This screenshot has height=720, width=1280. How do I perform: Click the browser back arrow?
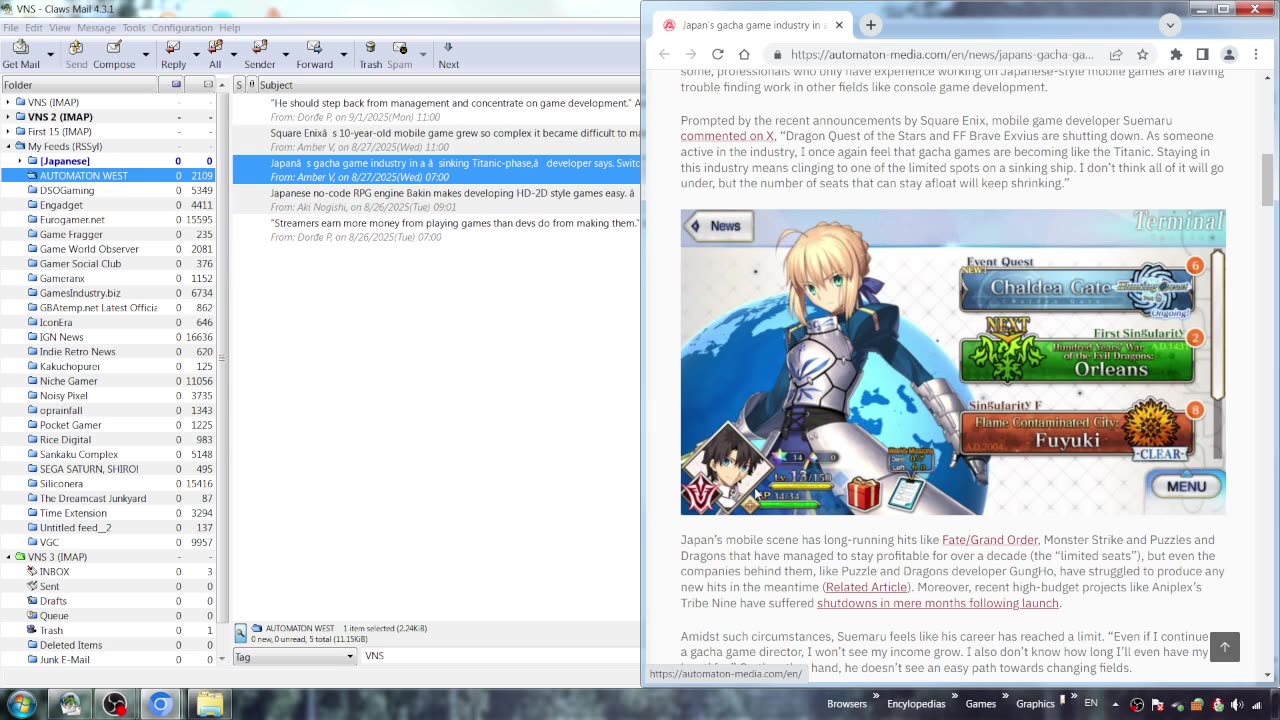point(664,54)
